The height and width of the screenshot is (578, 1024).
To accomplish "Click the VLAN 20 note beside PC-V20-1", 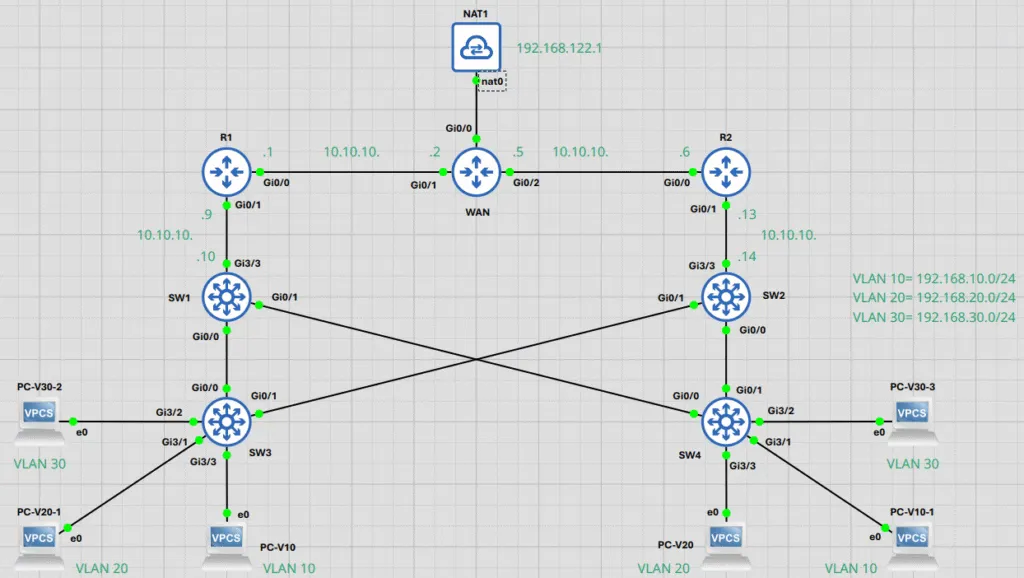I will [102, 569].
